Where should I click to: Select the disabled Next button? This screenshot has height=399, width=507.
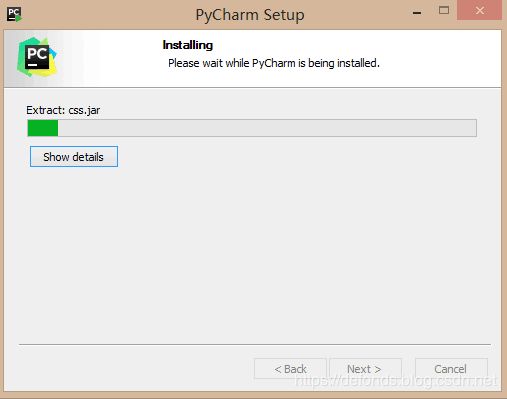[x=365, y=369]
